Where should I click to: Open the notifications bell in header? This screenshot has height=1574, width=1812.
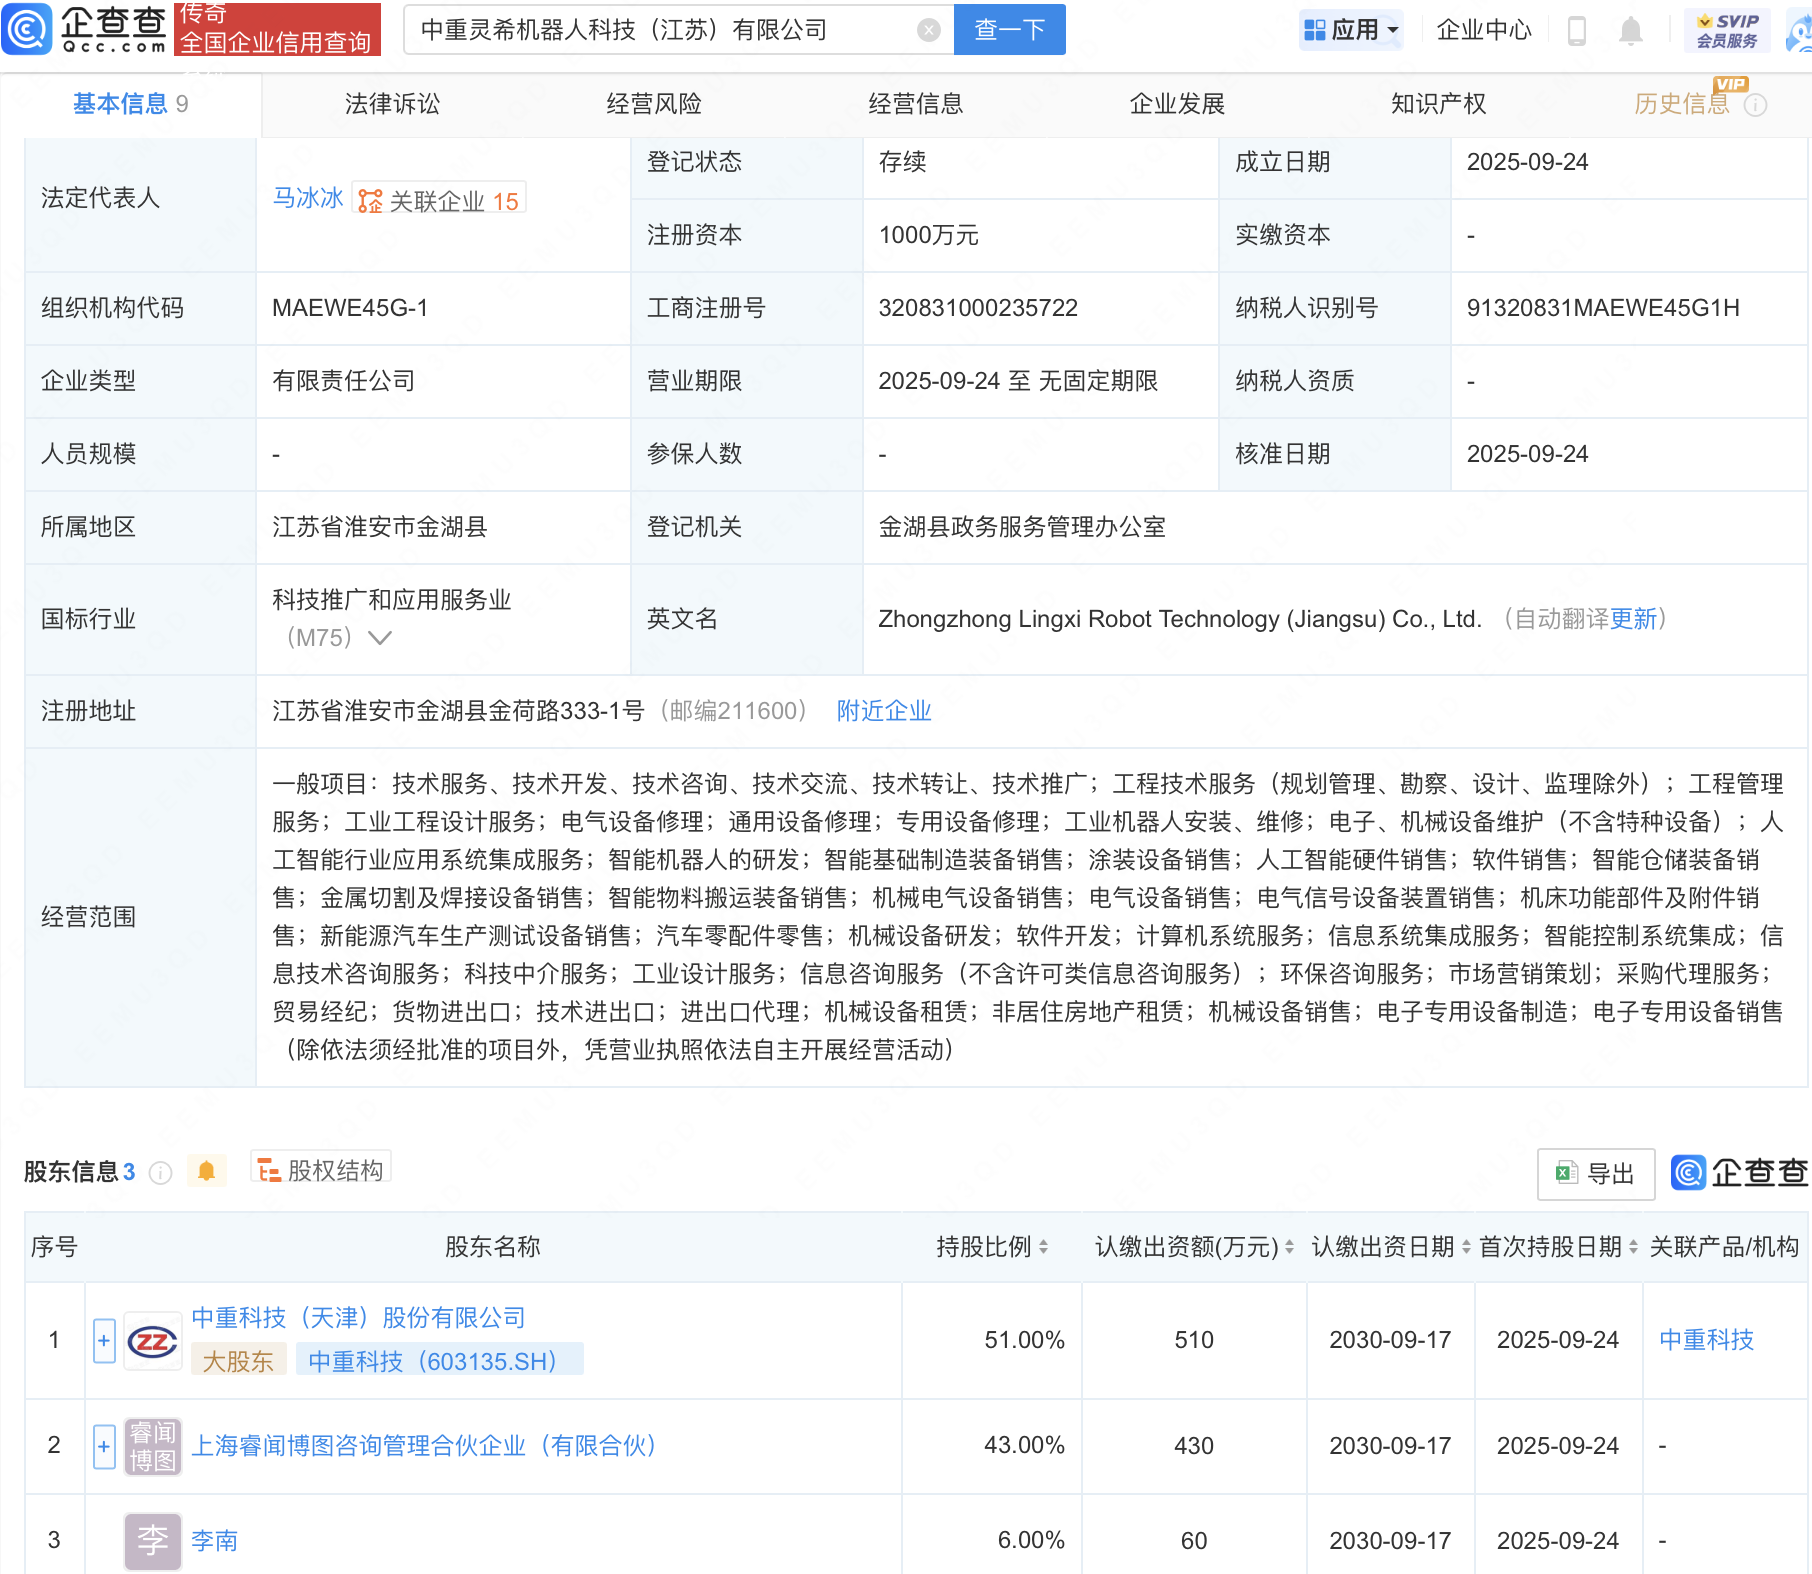tap(1630, 31)
